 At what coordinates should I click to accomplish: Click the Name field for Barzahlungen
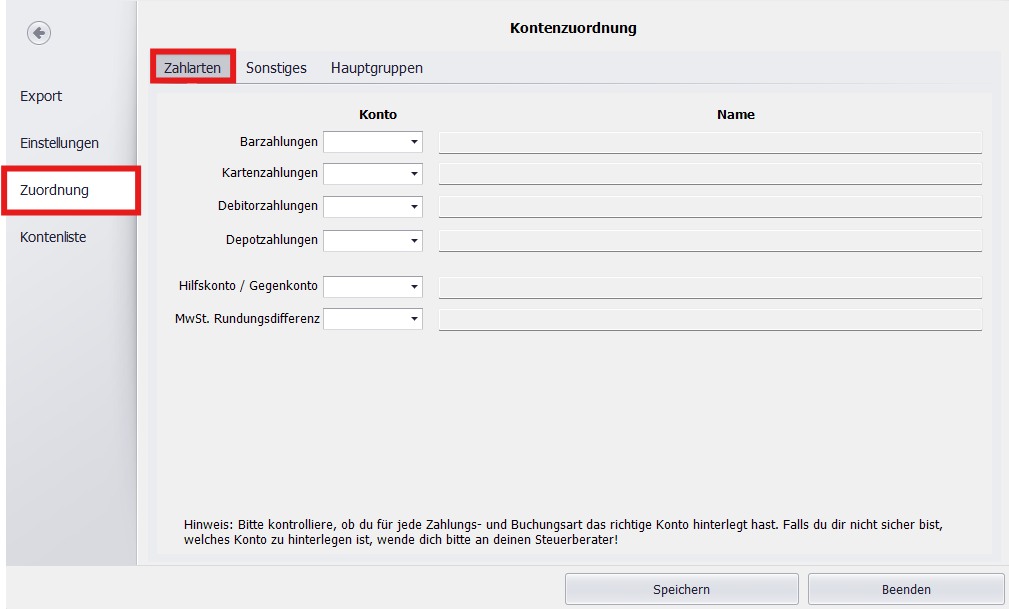pos(710,141)
